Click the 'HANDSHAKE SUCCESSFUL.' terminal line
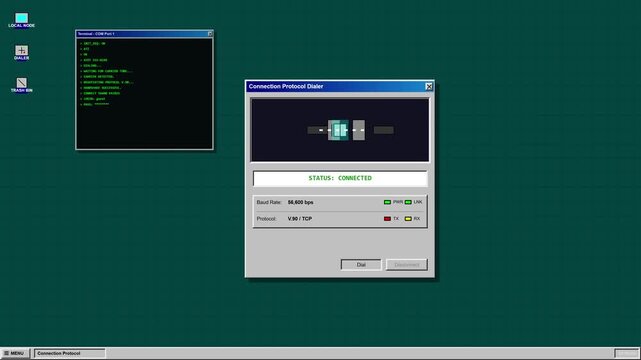Screen dimensions: 641x360 [101, 88]
